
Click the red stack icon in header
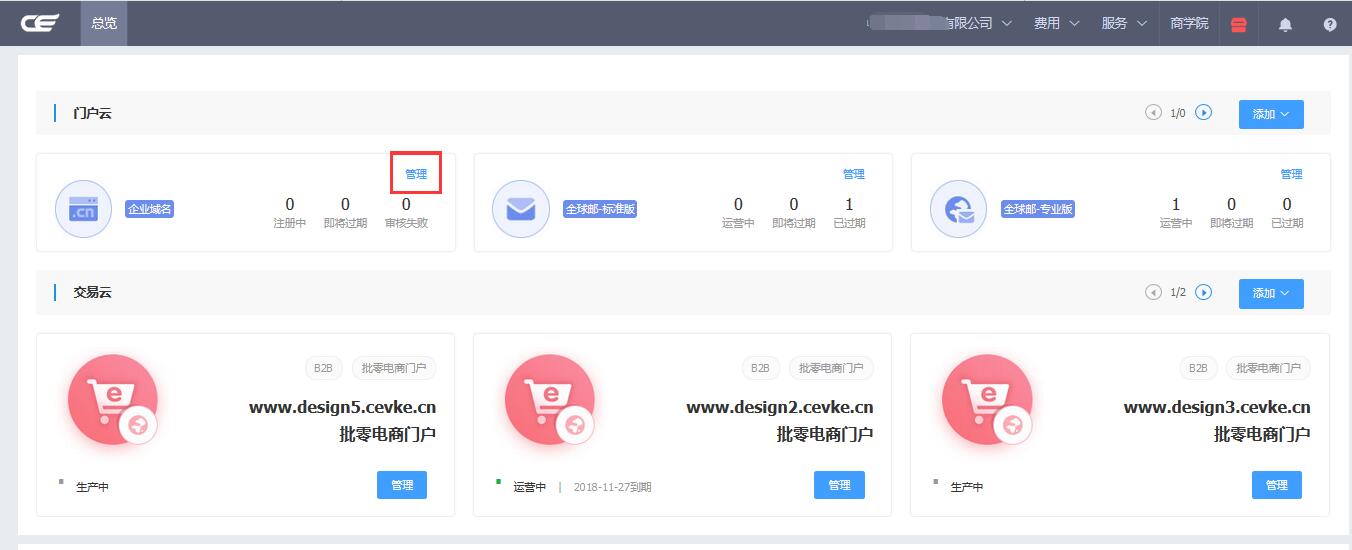tap(1238, 24)
